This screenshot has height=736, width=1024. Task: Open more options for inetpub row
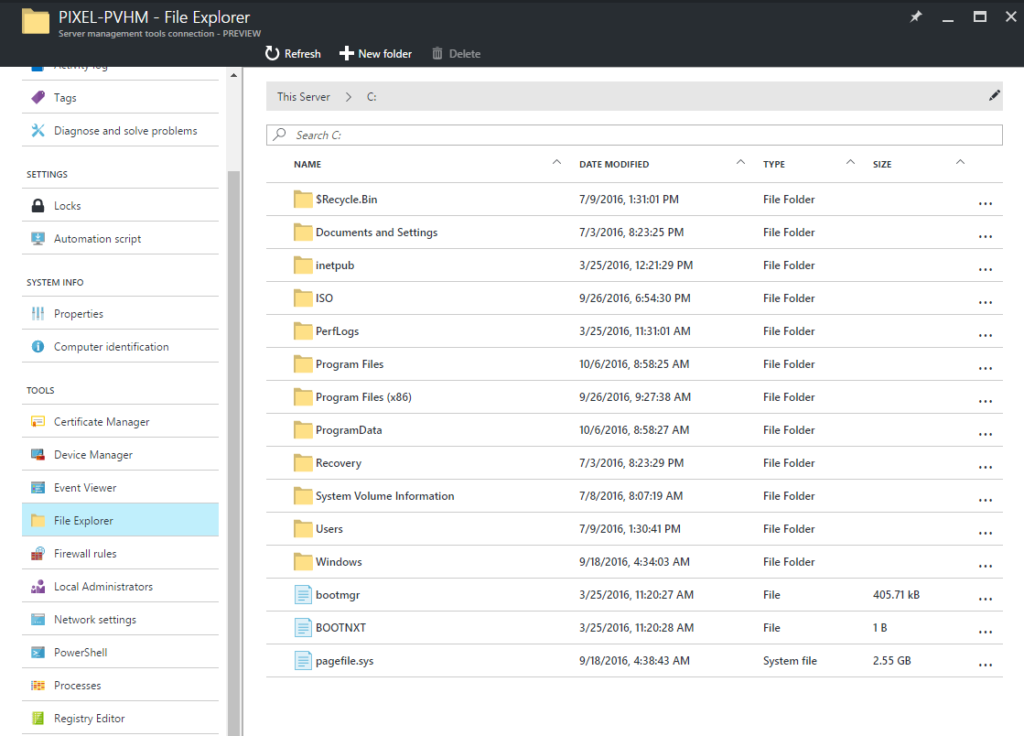point(985,270)
